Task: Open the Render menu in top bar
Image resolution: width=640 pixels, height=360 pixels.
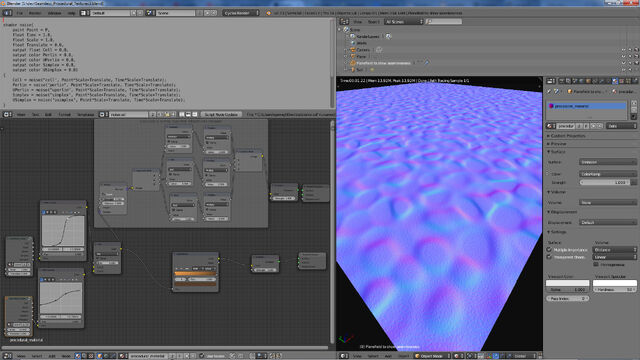Action: (x=35, y=13)
